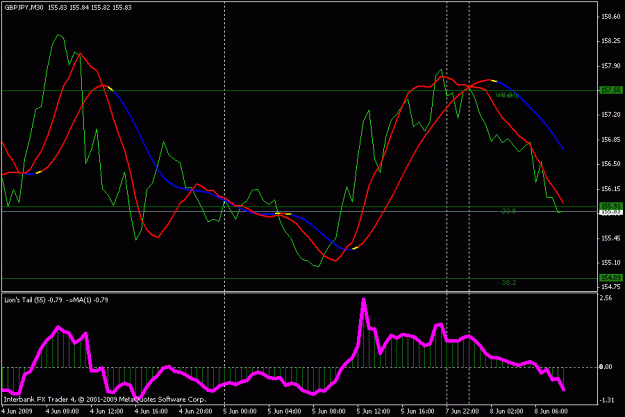The height and width of the screenshot is (417, 625).
Task: Click the 156.85 price axis label
Action: 612,140
